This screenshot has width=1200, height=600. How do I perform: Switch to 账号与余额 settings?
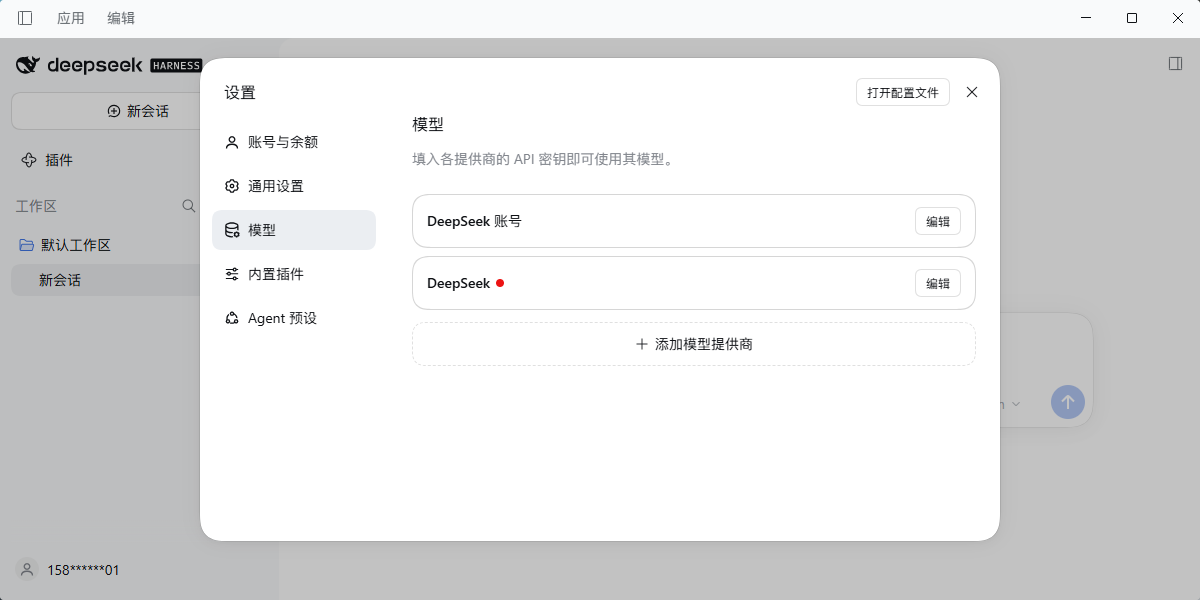point(294,142)
